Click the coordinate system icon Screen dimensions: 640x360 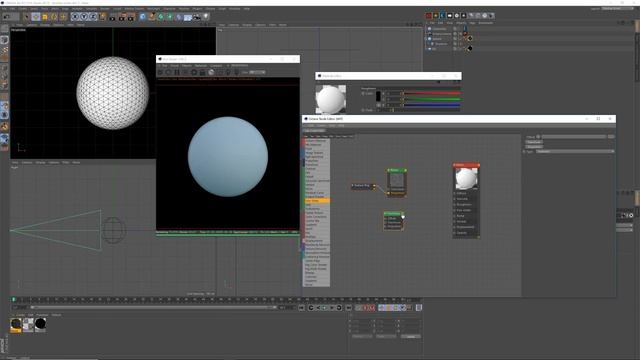(x=102, y=17)
